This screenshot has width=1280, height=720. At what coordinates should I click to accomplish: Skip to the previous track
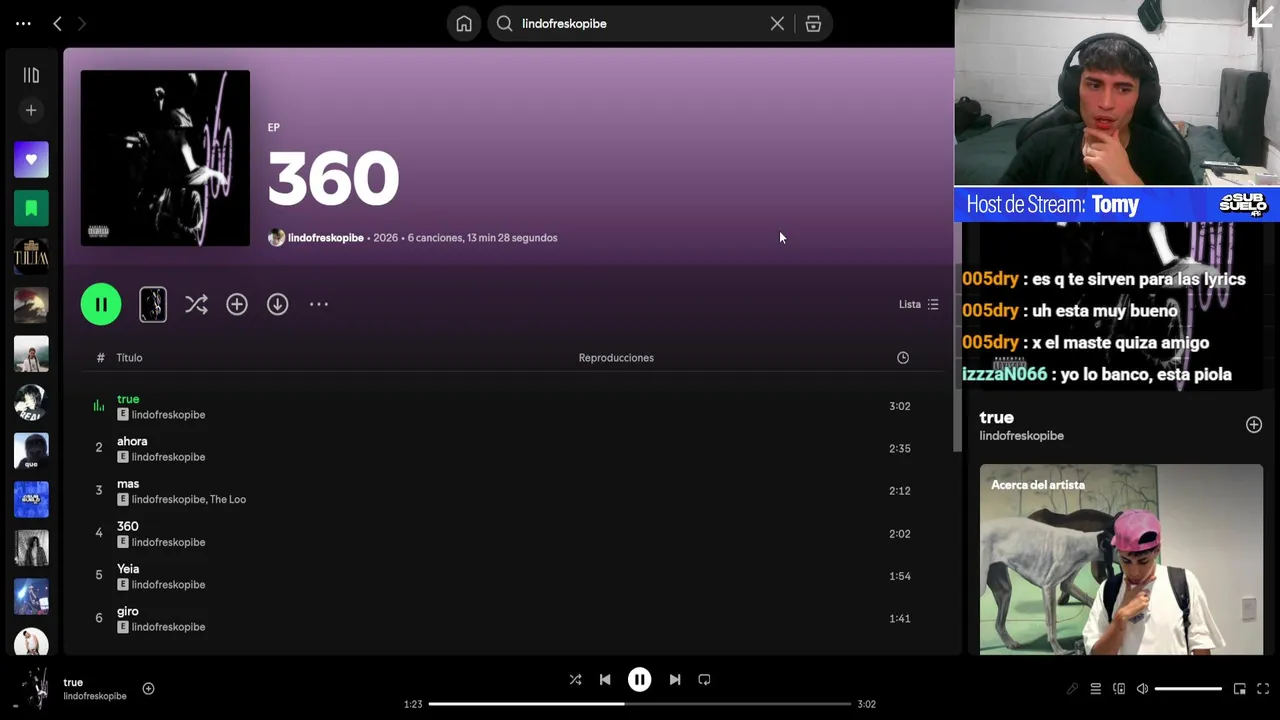[605, 680]
